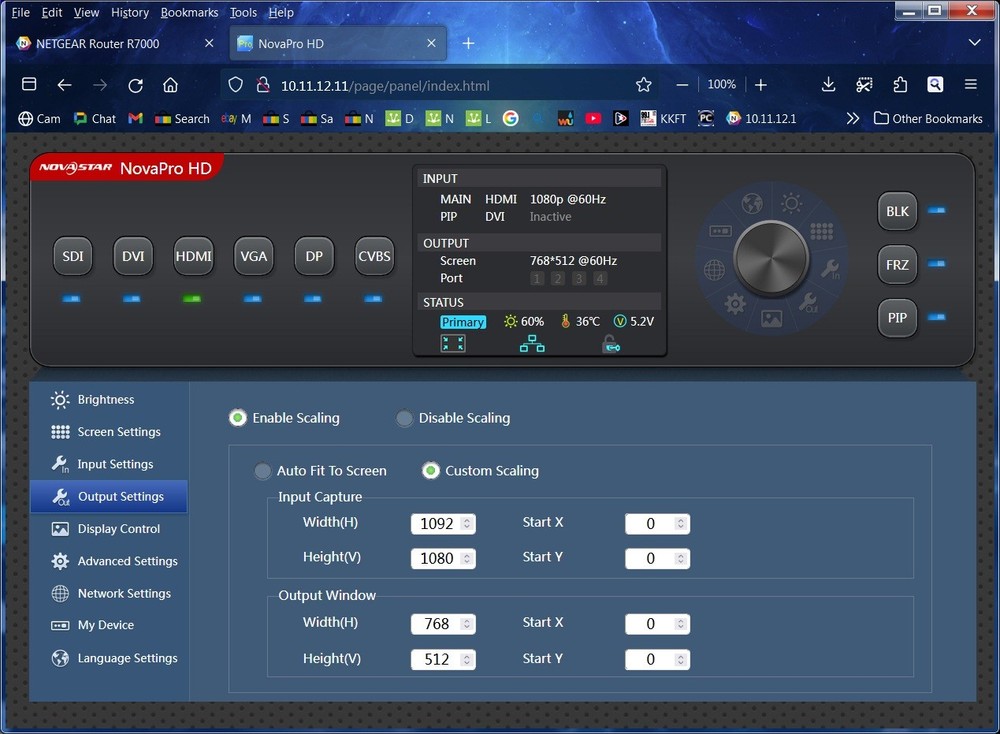
Task: Click the gear icon on the rotary dial
Action: pyautogui.click(x=735, y=303)
